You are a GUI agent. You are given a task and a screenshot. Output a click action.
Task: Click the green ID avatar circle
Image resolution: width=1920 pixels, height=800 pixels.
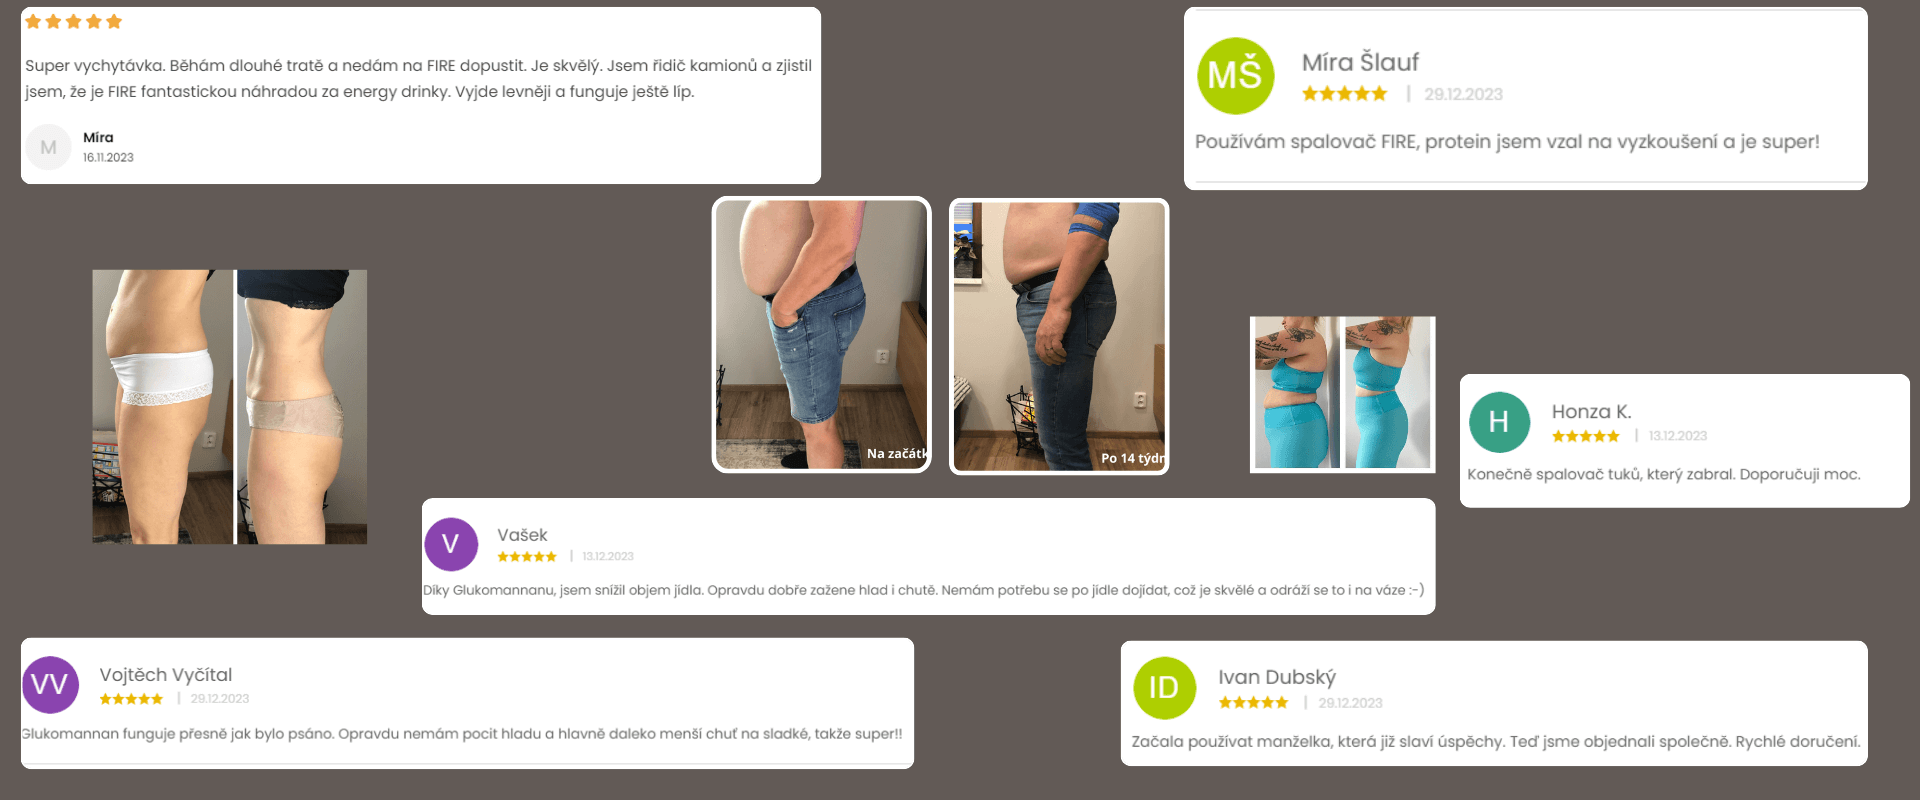[1164, 688]
